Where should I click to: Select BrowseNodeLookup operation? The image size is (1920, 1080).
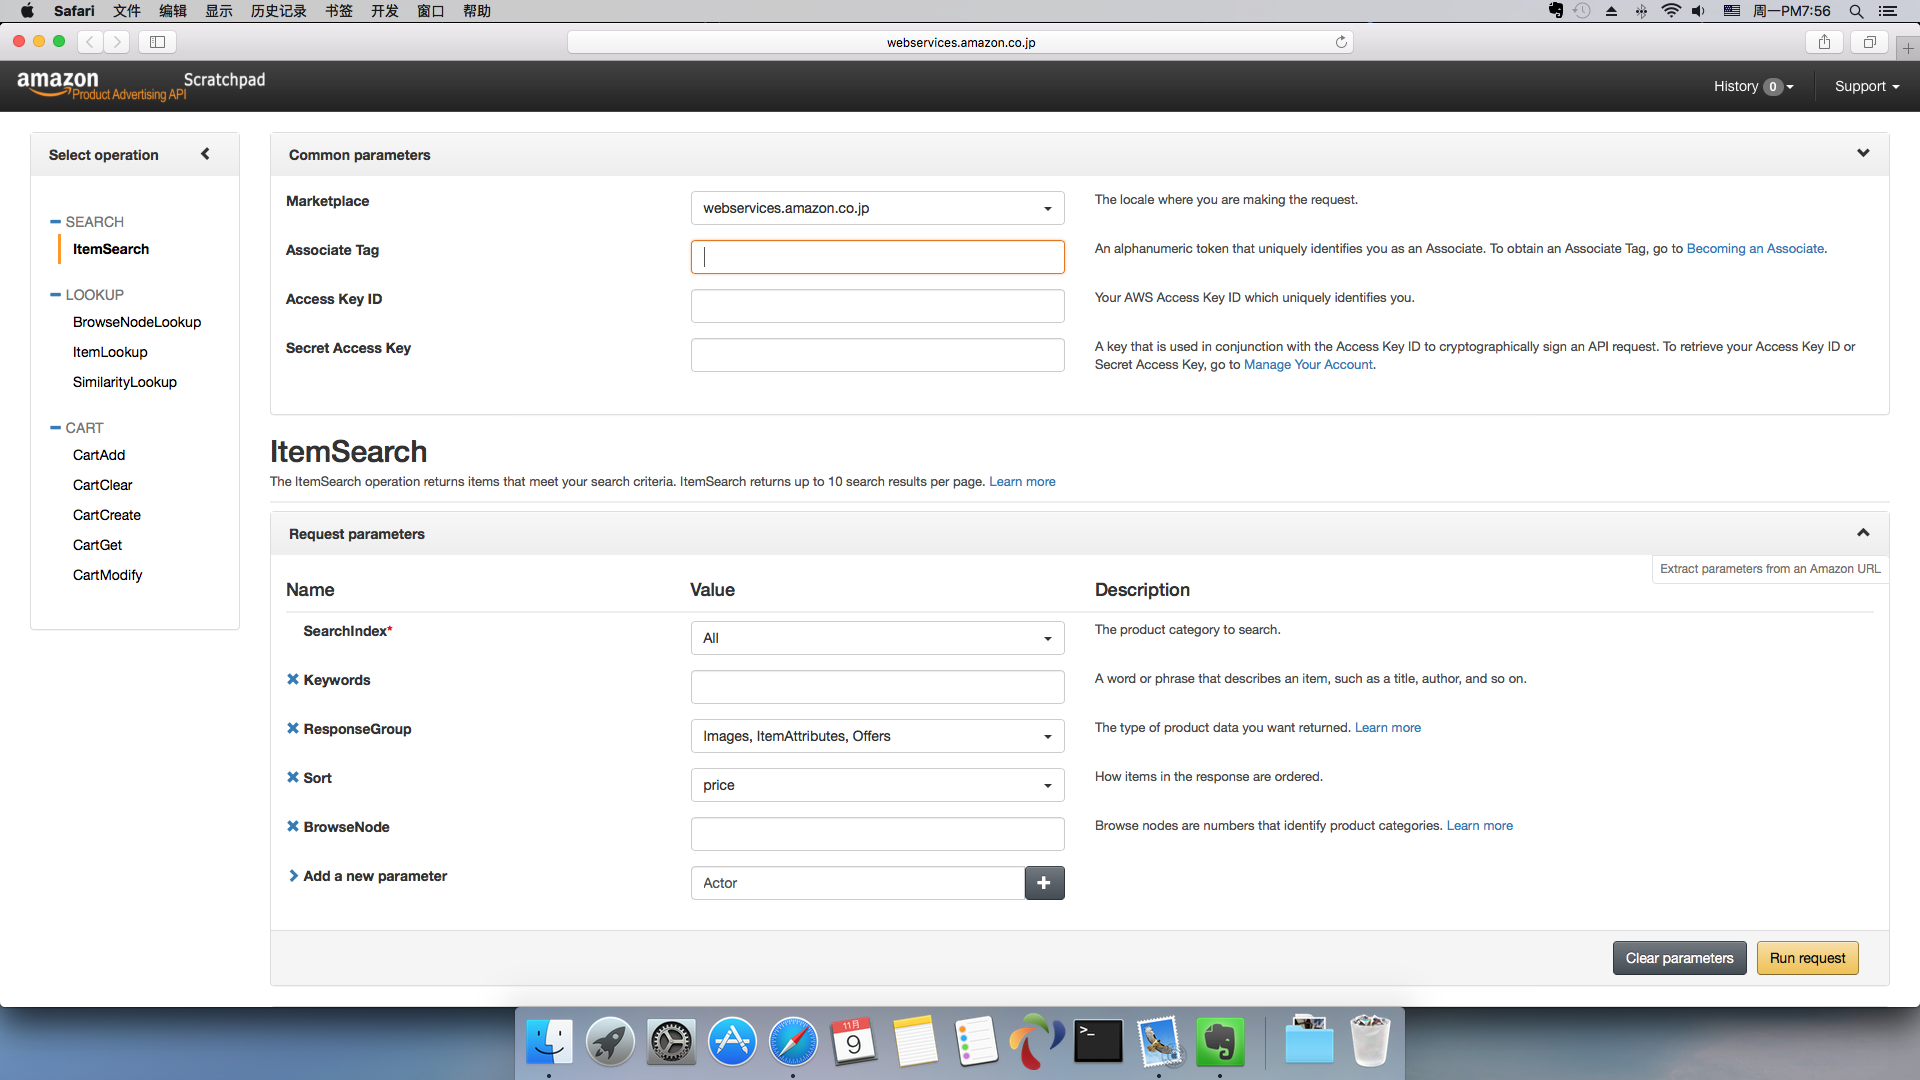(x=137, y=322)
